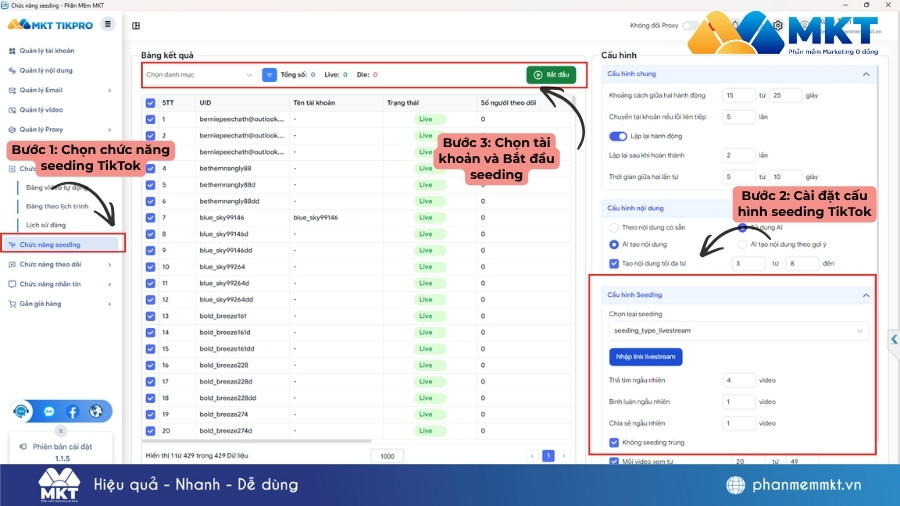This screenshot has height=506, width=900.
Task: Open the website globe icon
Action: [x=96, y=411]
